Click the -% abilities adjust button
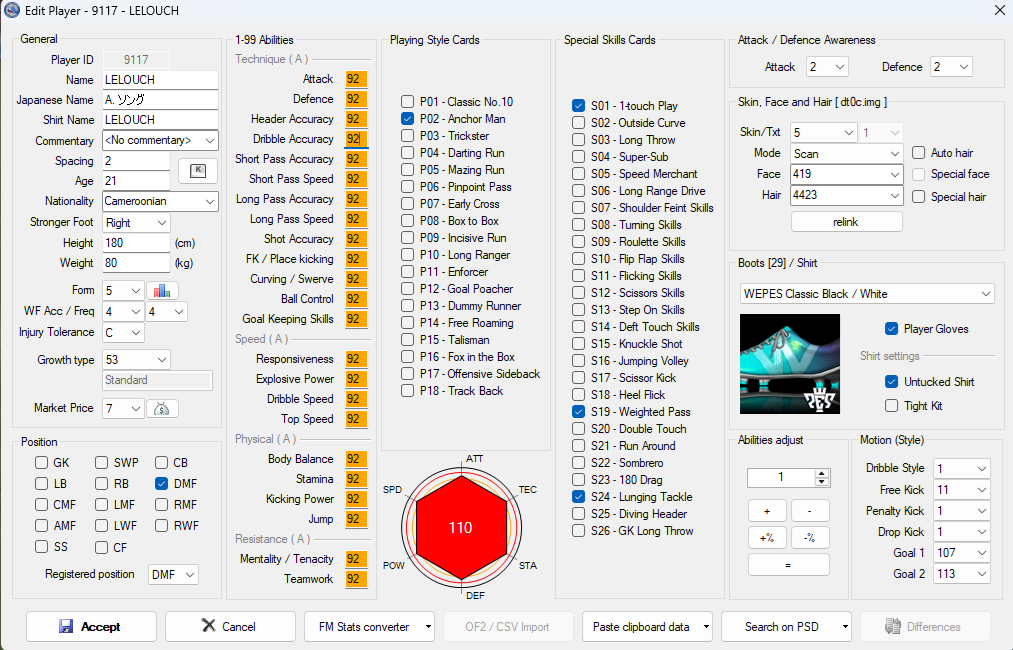The width and height of the screenshot is (1013, 650). point(809,538)
